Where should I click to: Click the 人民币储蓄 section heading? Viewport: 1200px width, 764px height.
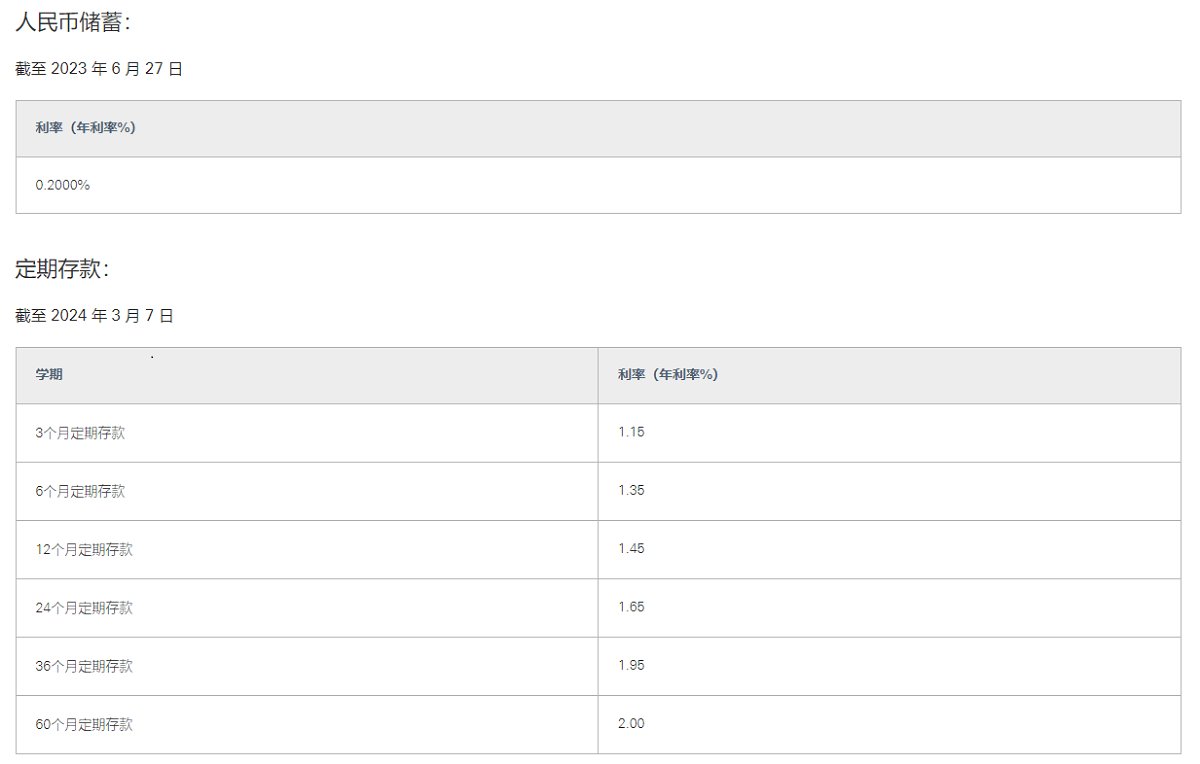coord(73,21)
